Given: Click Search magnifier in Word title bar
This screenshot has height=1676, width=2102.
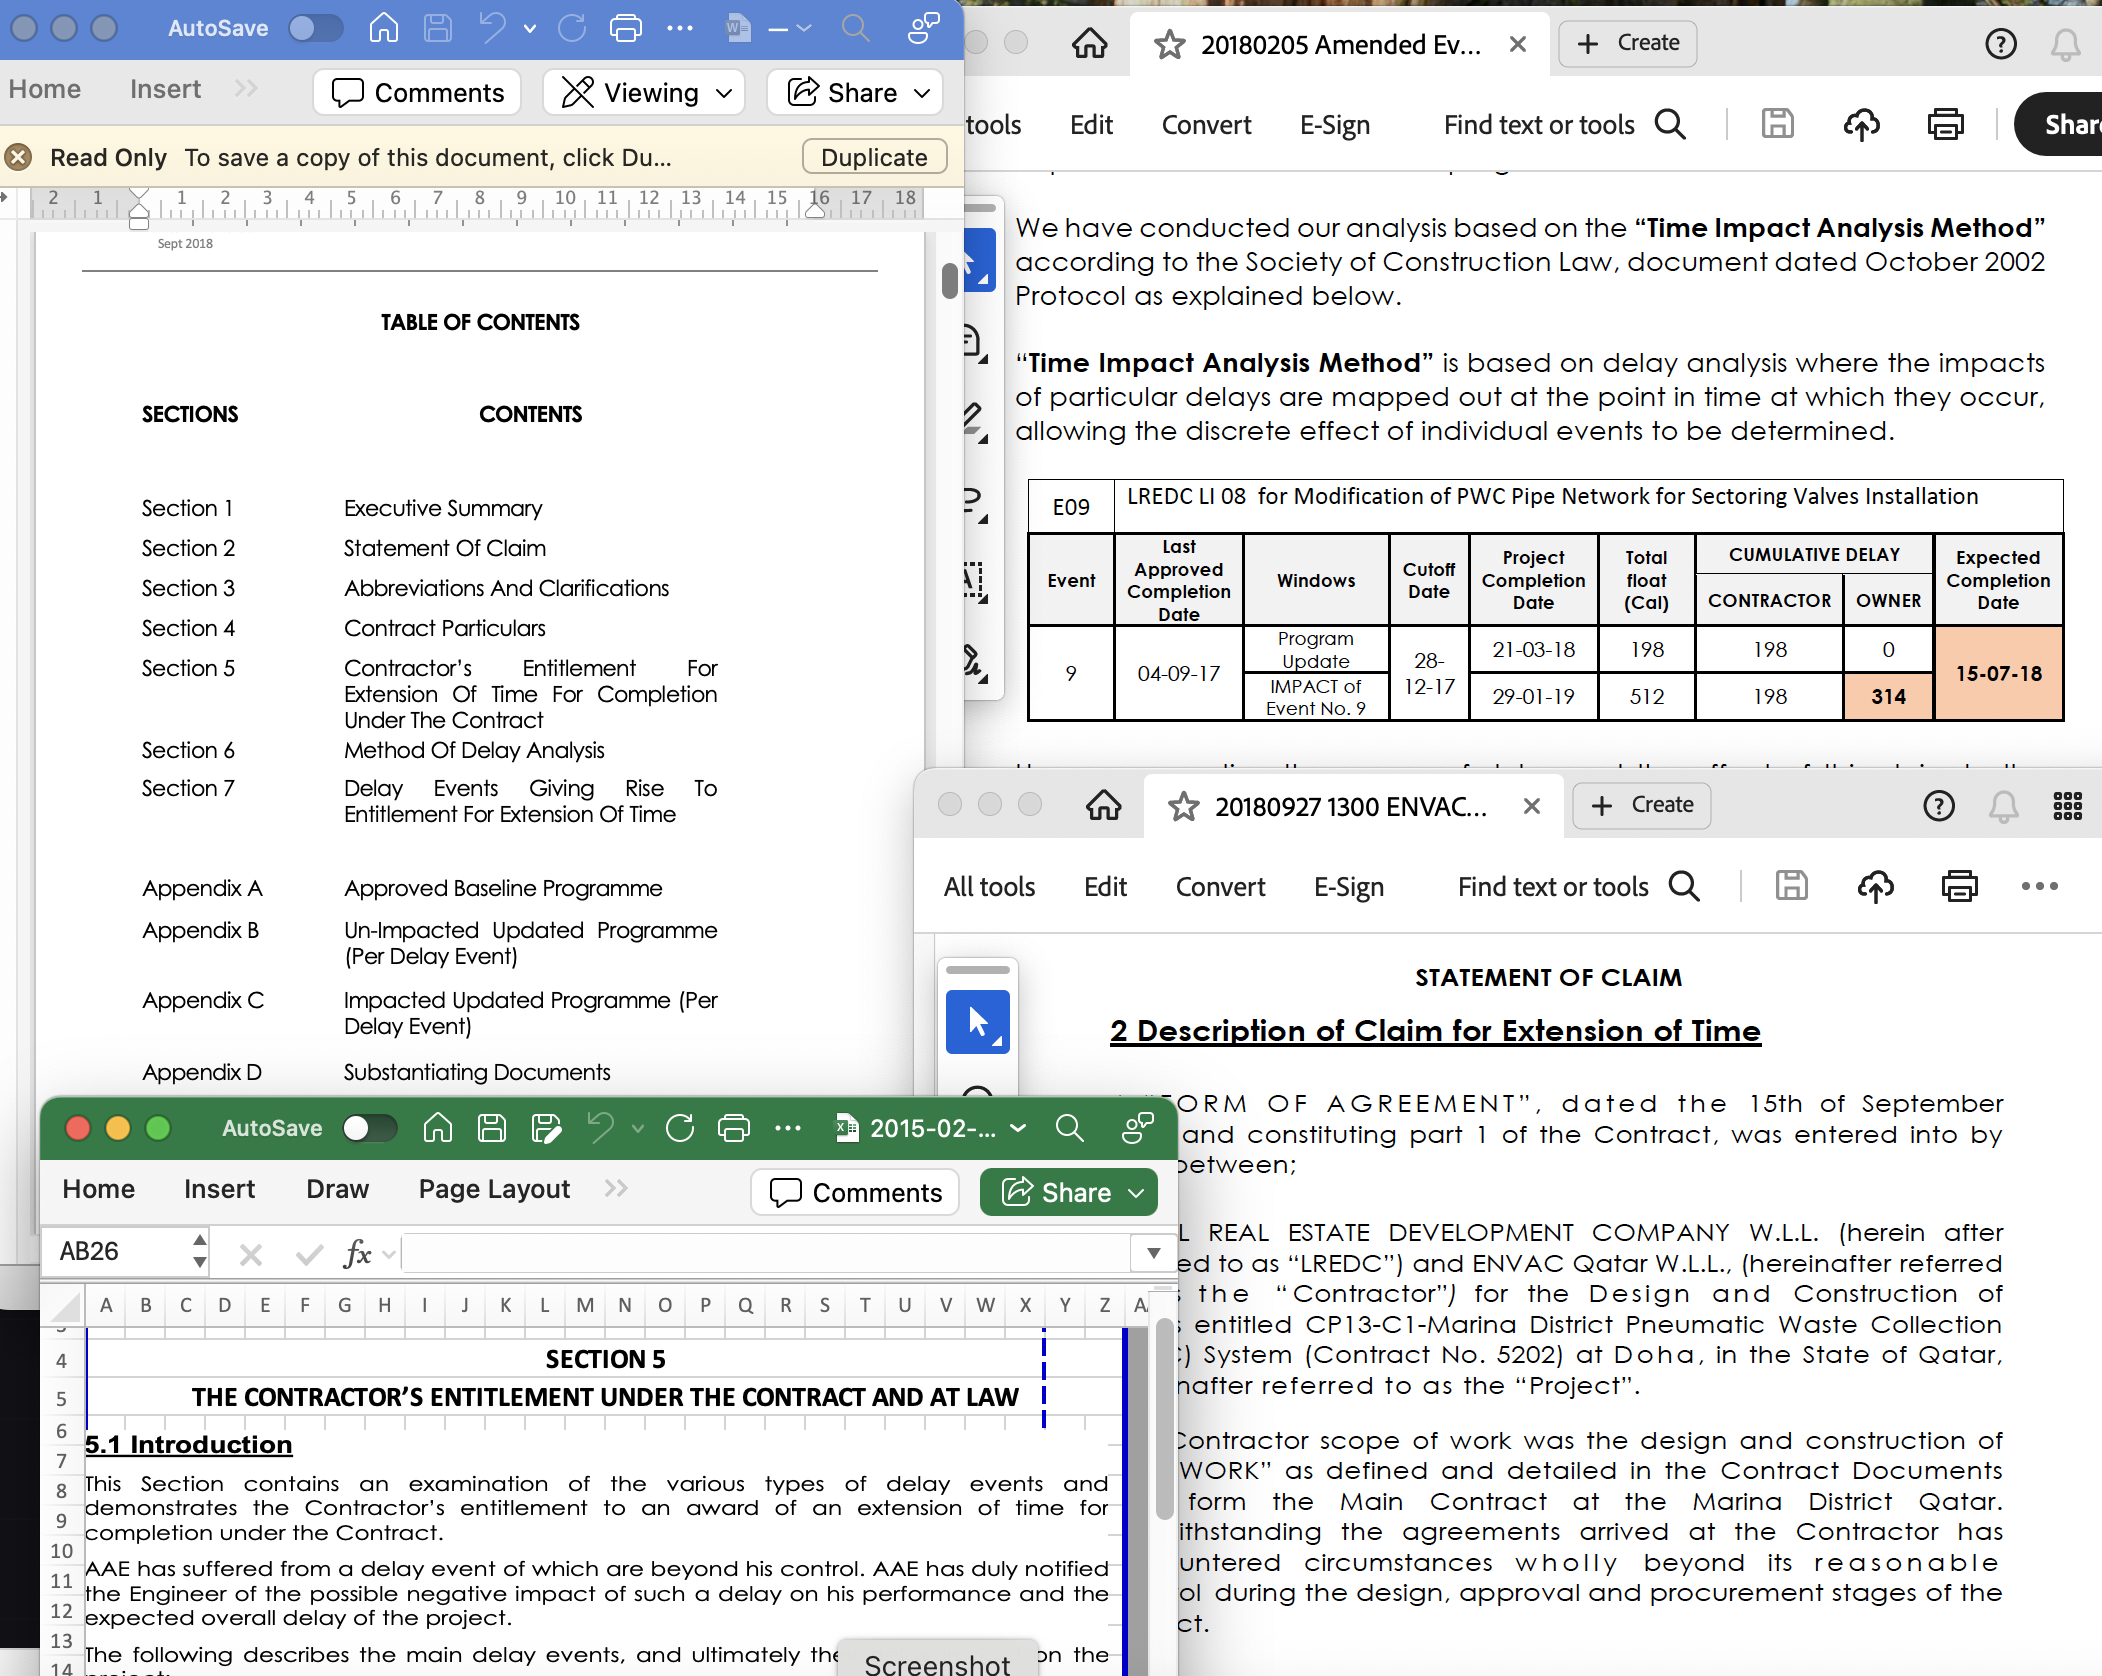Looking at the screenshot, I should (x=856, y=28).
